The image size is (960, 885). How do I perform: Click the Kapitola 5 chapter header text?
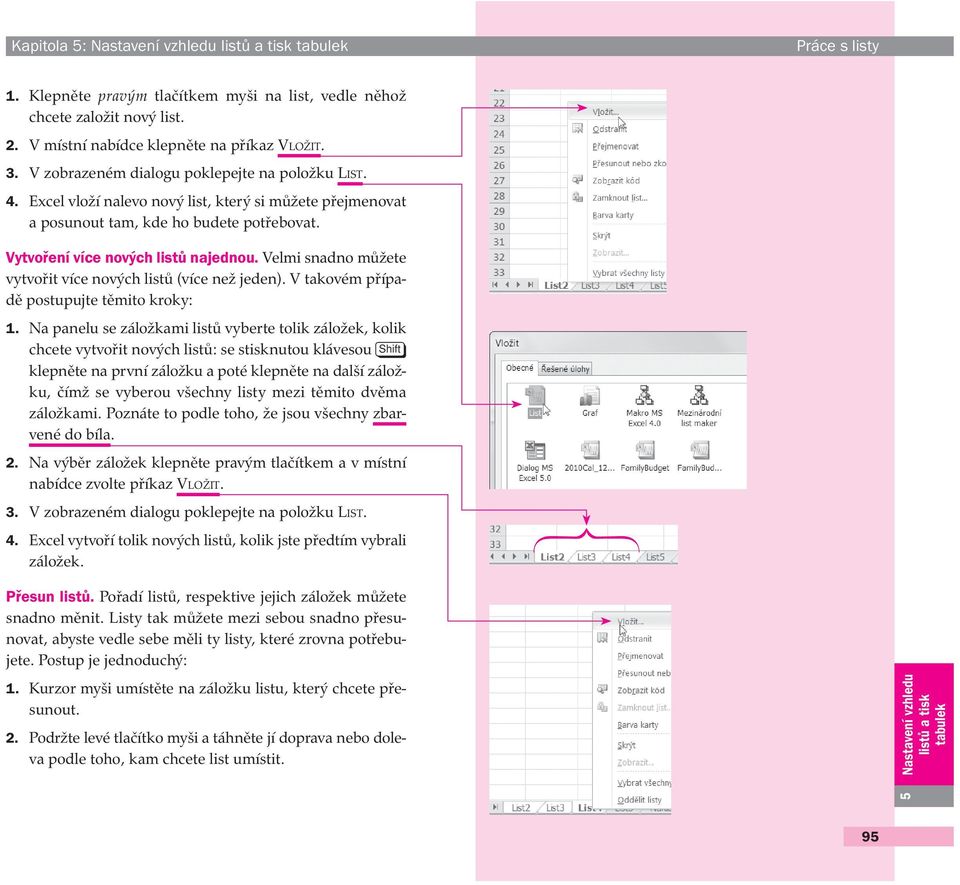[x=179, y=46]
